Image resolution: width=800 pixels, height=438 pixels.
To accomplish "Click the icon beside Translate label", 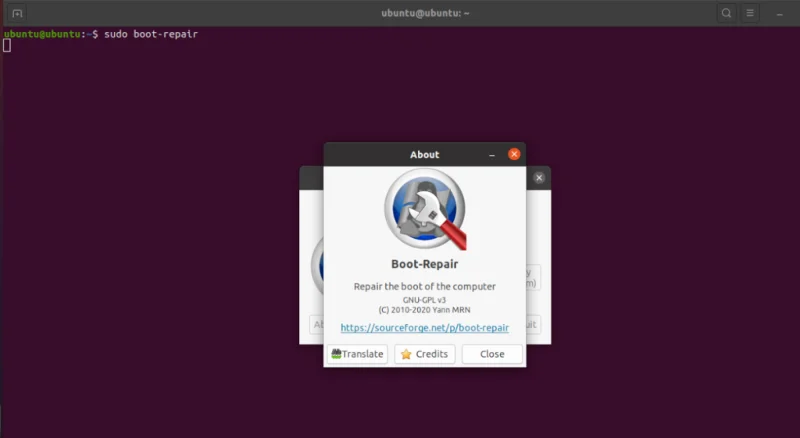I will point(336,354).
